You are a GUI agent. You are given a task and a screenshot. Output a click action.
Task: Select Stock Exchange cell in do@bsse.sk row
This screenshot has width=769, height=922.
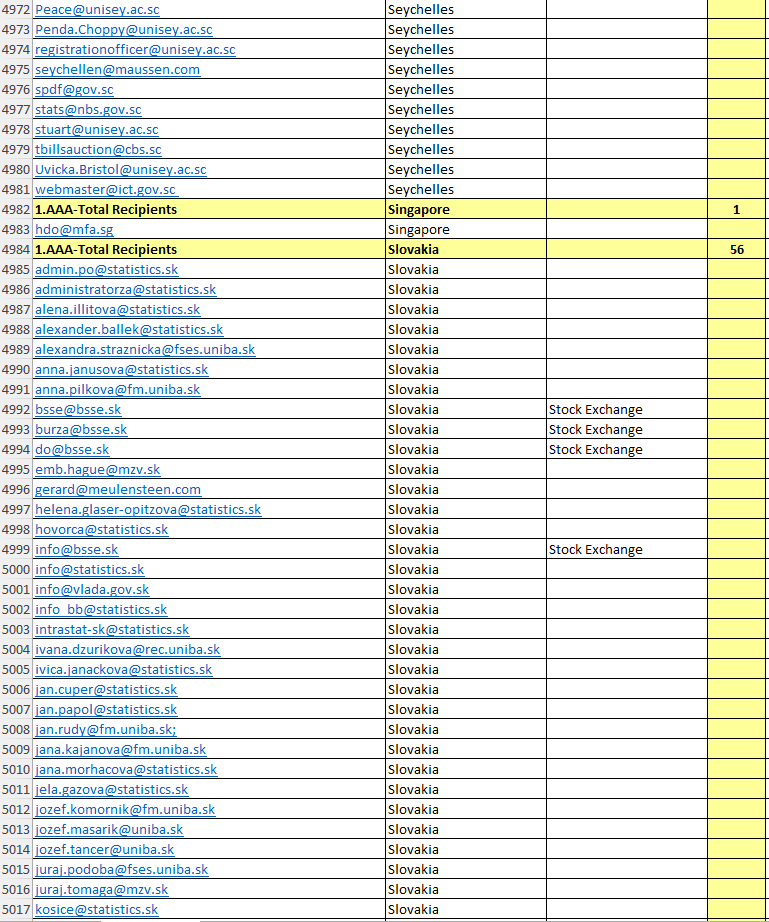tap(627, 449)
